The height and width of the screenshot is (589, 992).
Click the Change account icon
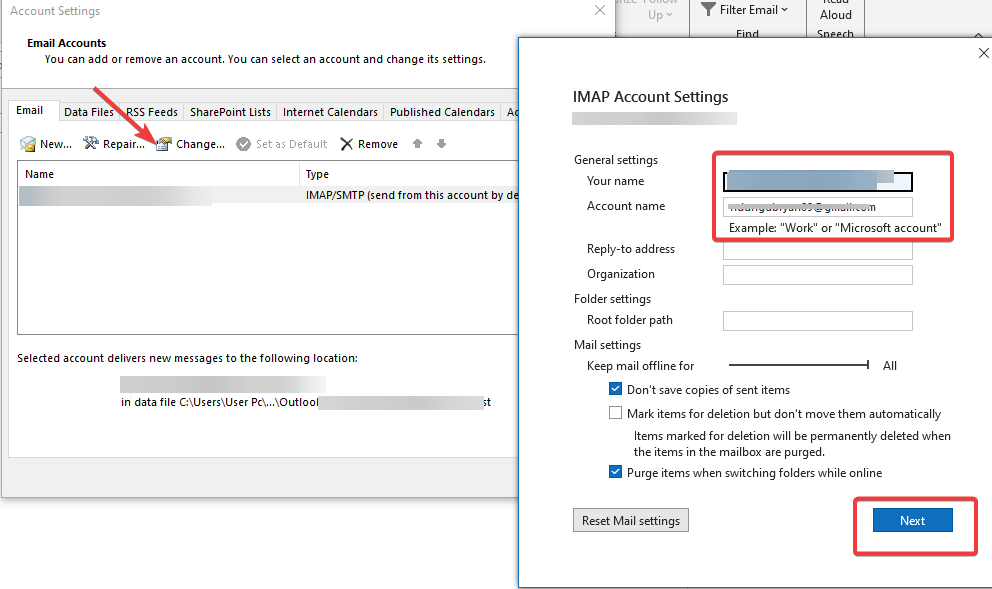coord(163,143)
